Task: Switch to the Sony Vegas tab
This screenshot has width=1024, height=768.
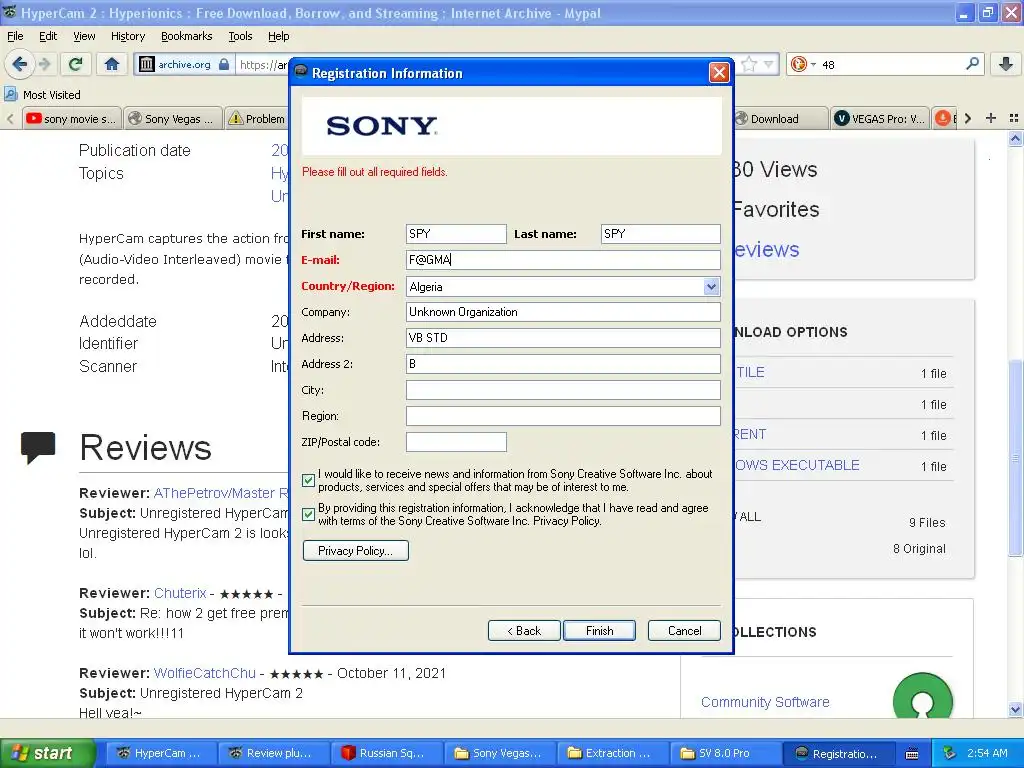Action: (172, 118)
